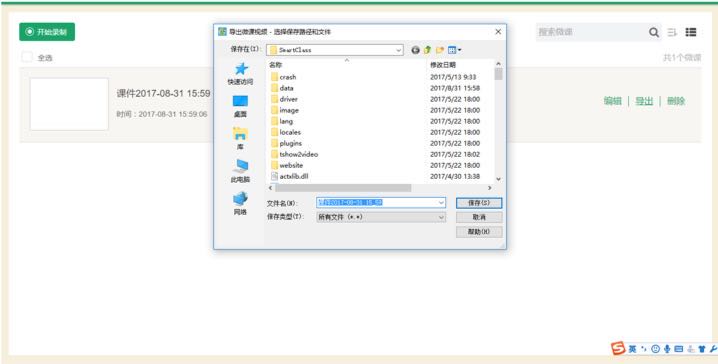Toggle the Select All (全选) checkbox
The width and height of the screenshot is (718, 364).
(x=27, y=57)
